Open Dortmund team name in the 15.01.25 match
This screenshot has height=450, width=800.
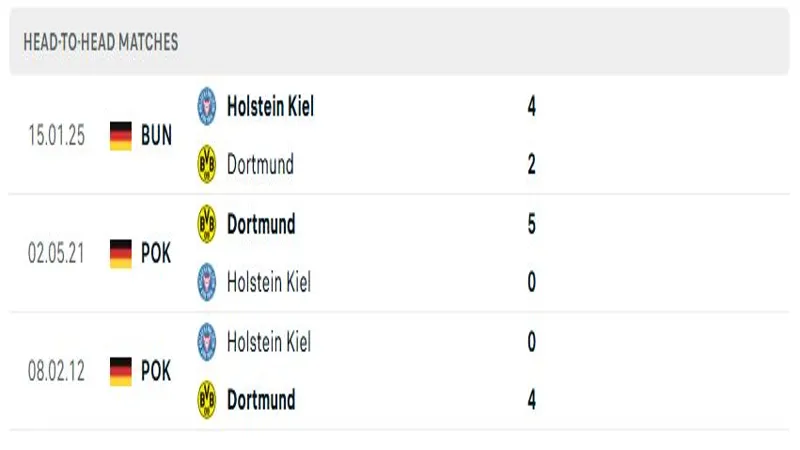pyautogui.click(x=260, y=164)
